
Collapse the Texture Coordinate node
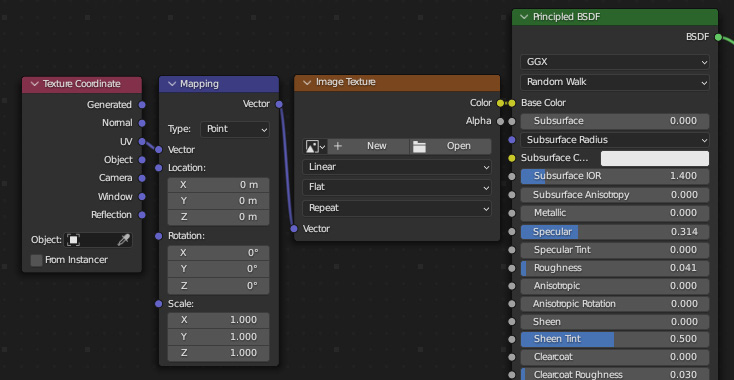click(x=34, y=84)
